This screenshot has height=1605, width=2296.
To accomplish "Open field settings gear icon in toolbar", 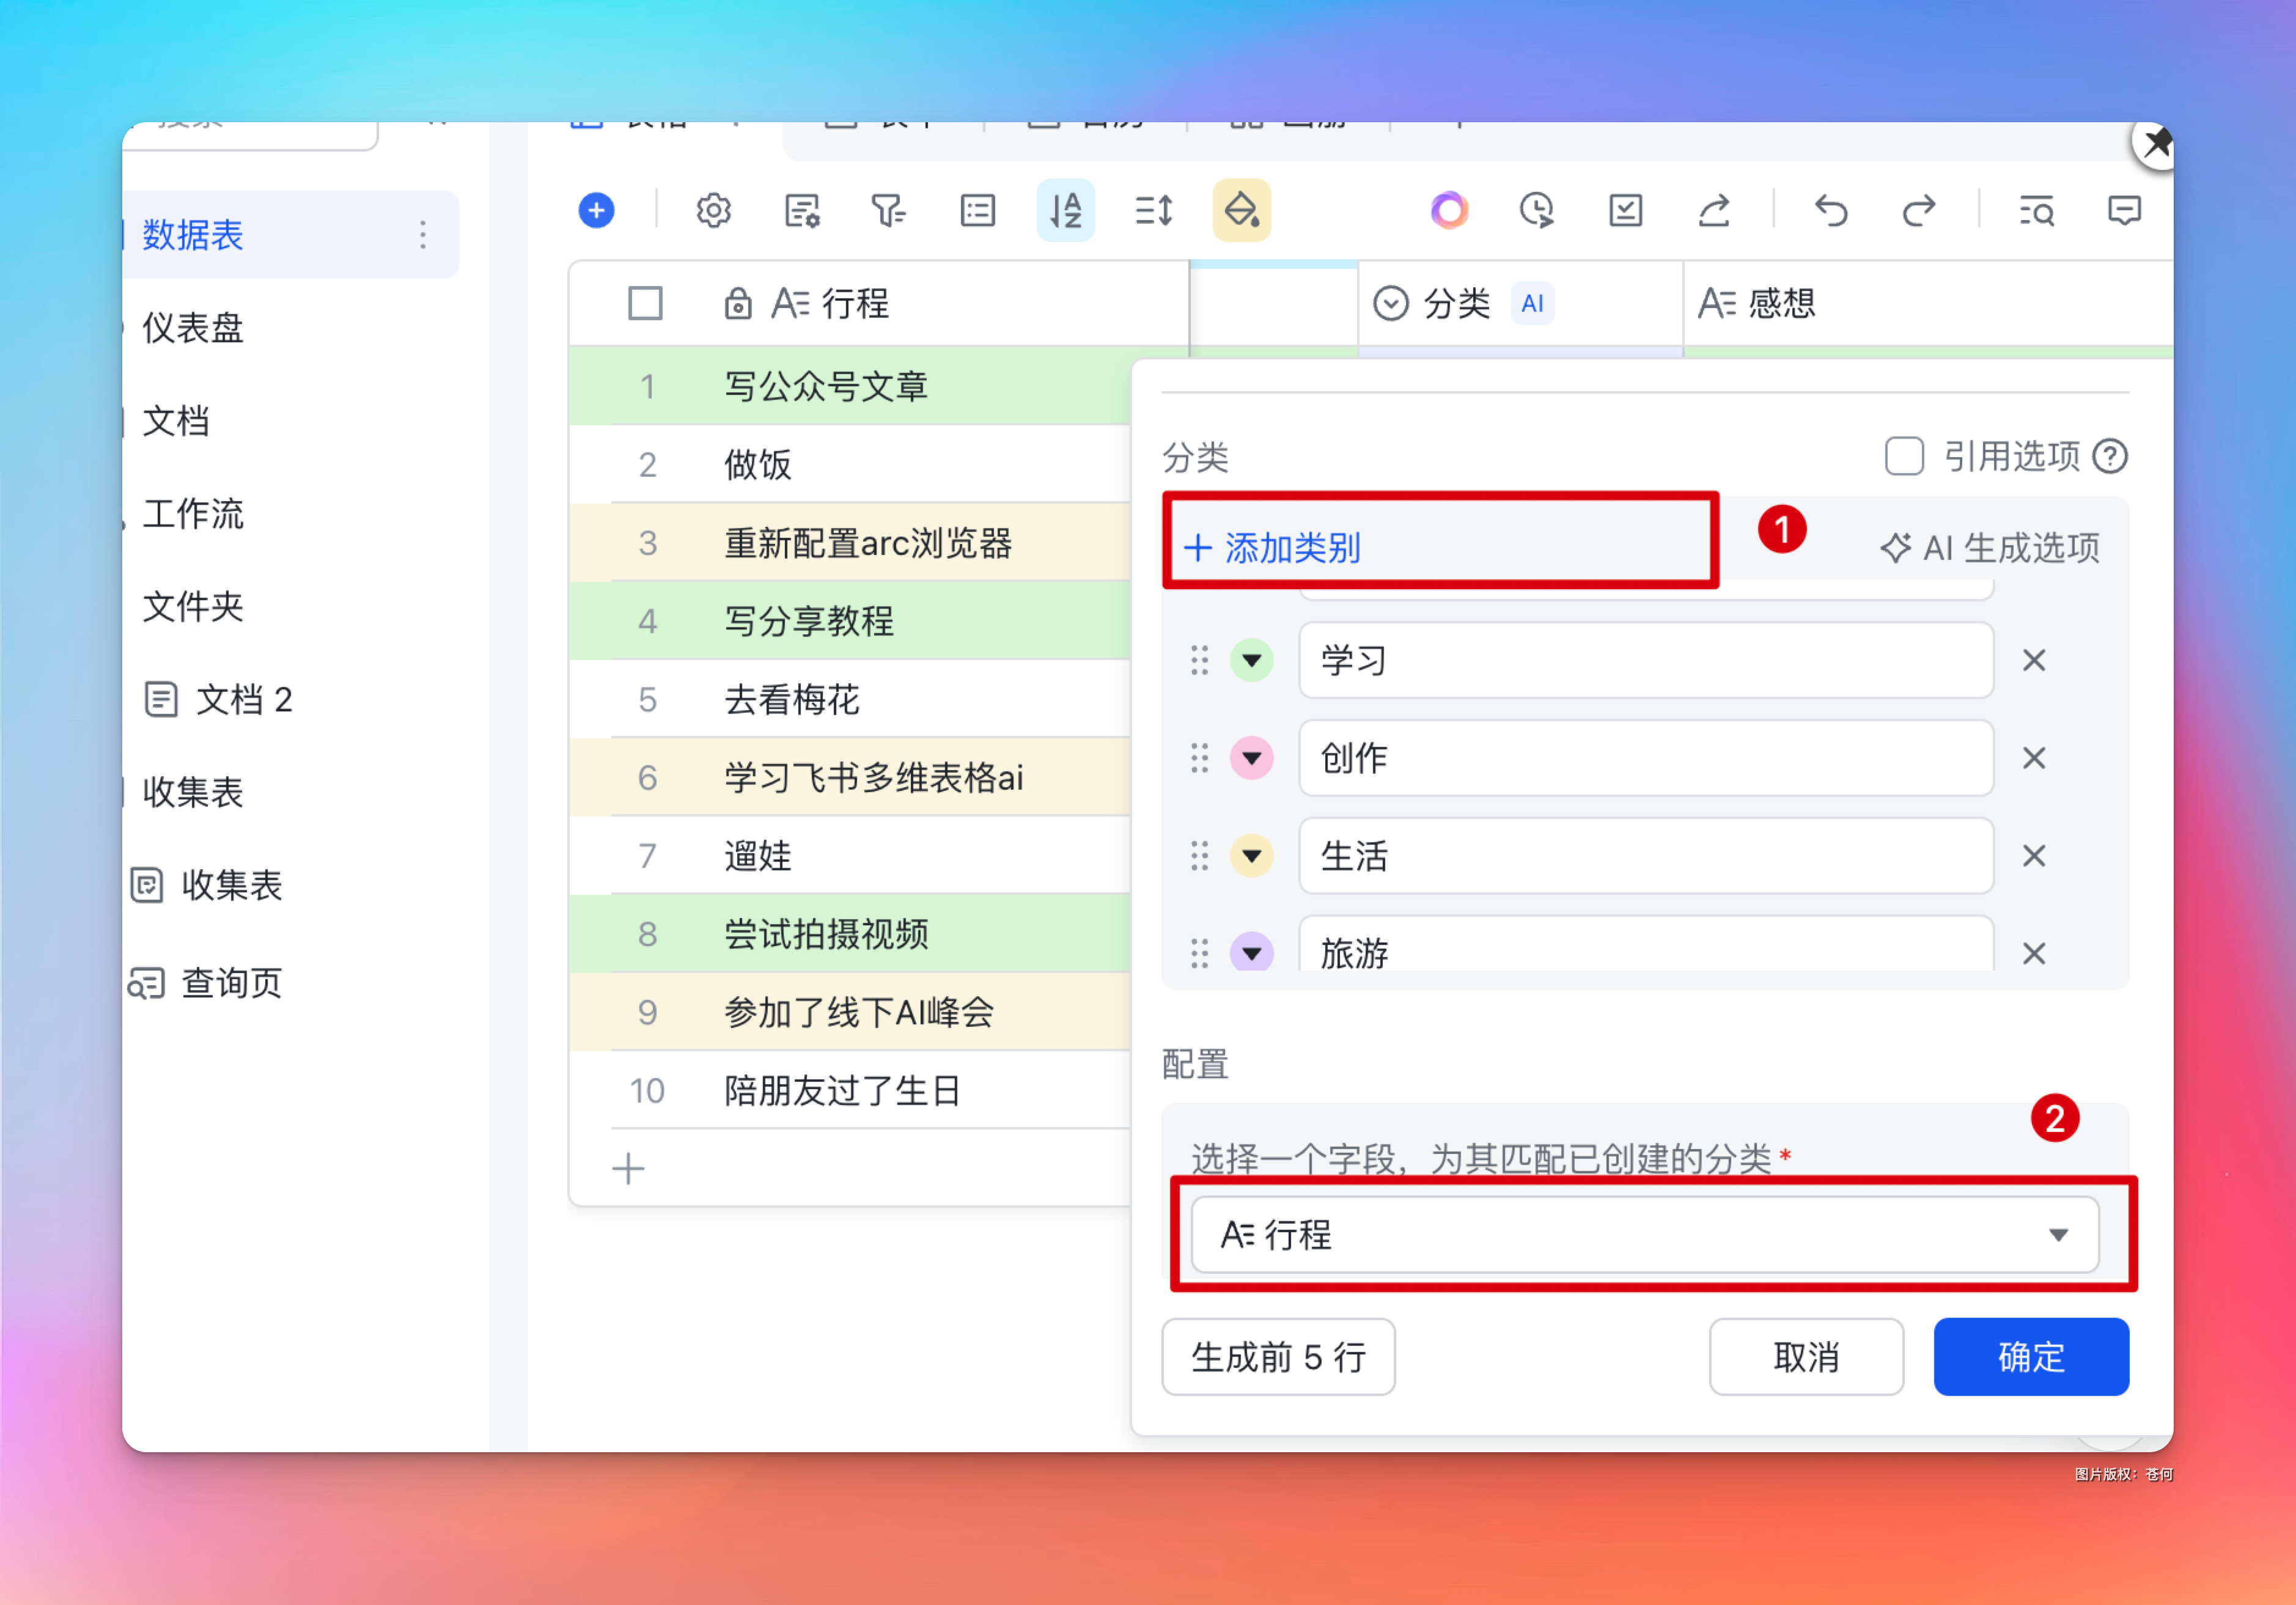I will click(713, 211).
